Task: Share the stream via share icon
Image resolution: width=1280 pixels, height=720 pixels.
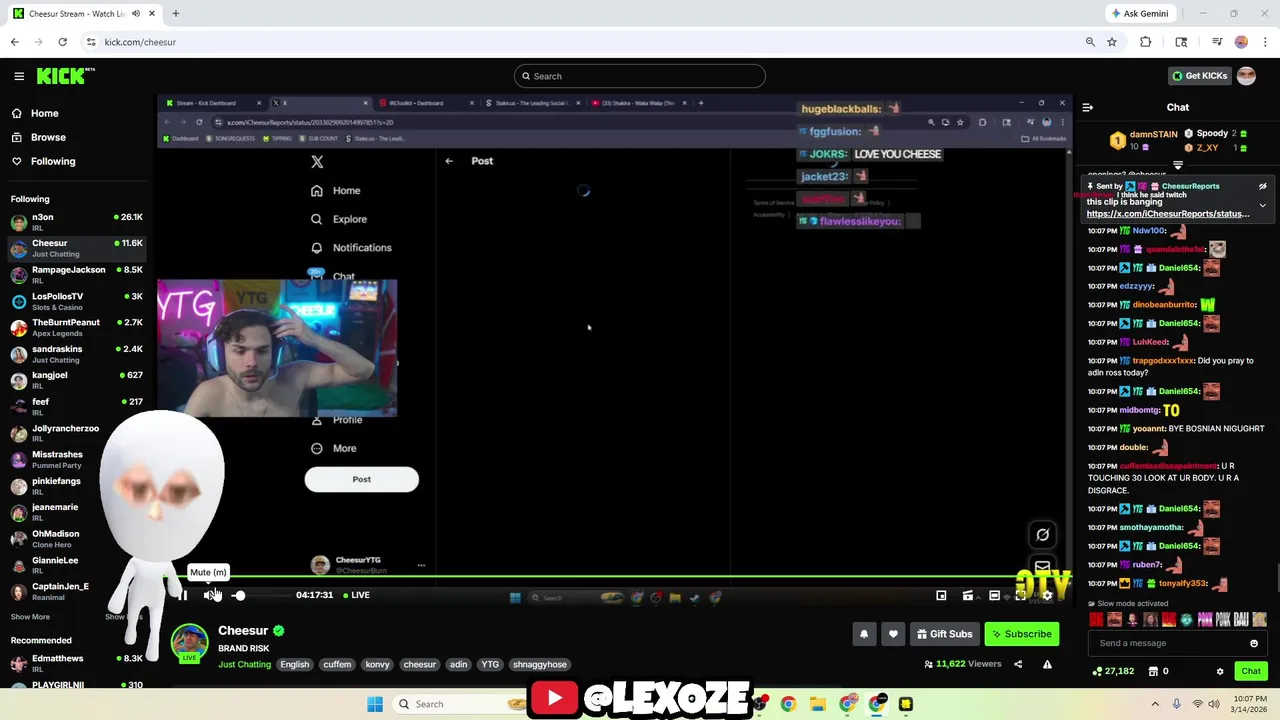Action: (1018, 664)
